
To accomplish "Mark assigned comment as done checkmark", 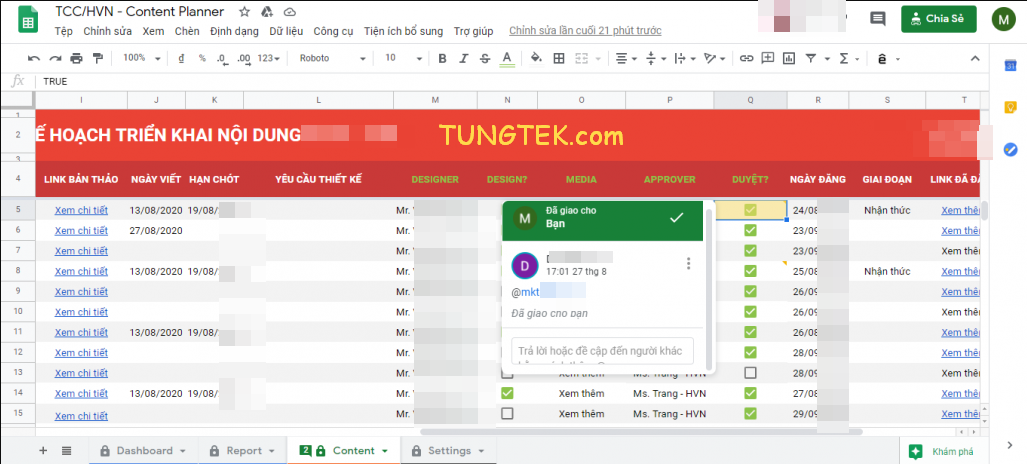I will tap(677, 218).
